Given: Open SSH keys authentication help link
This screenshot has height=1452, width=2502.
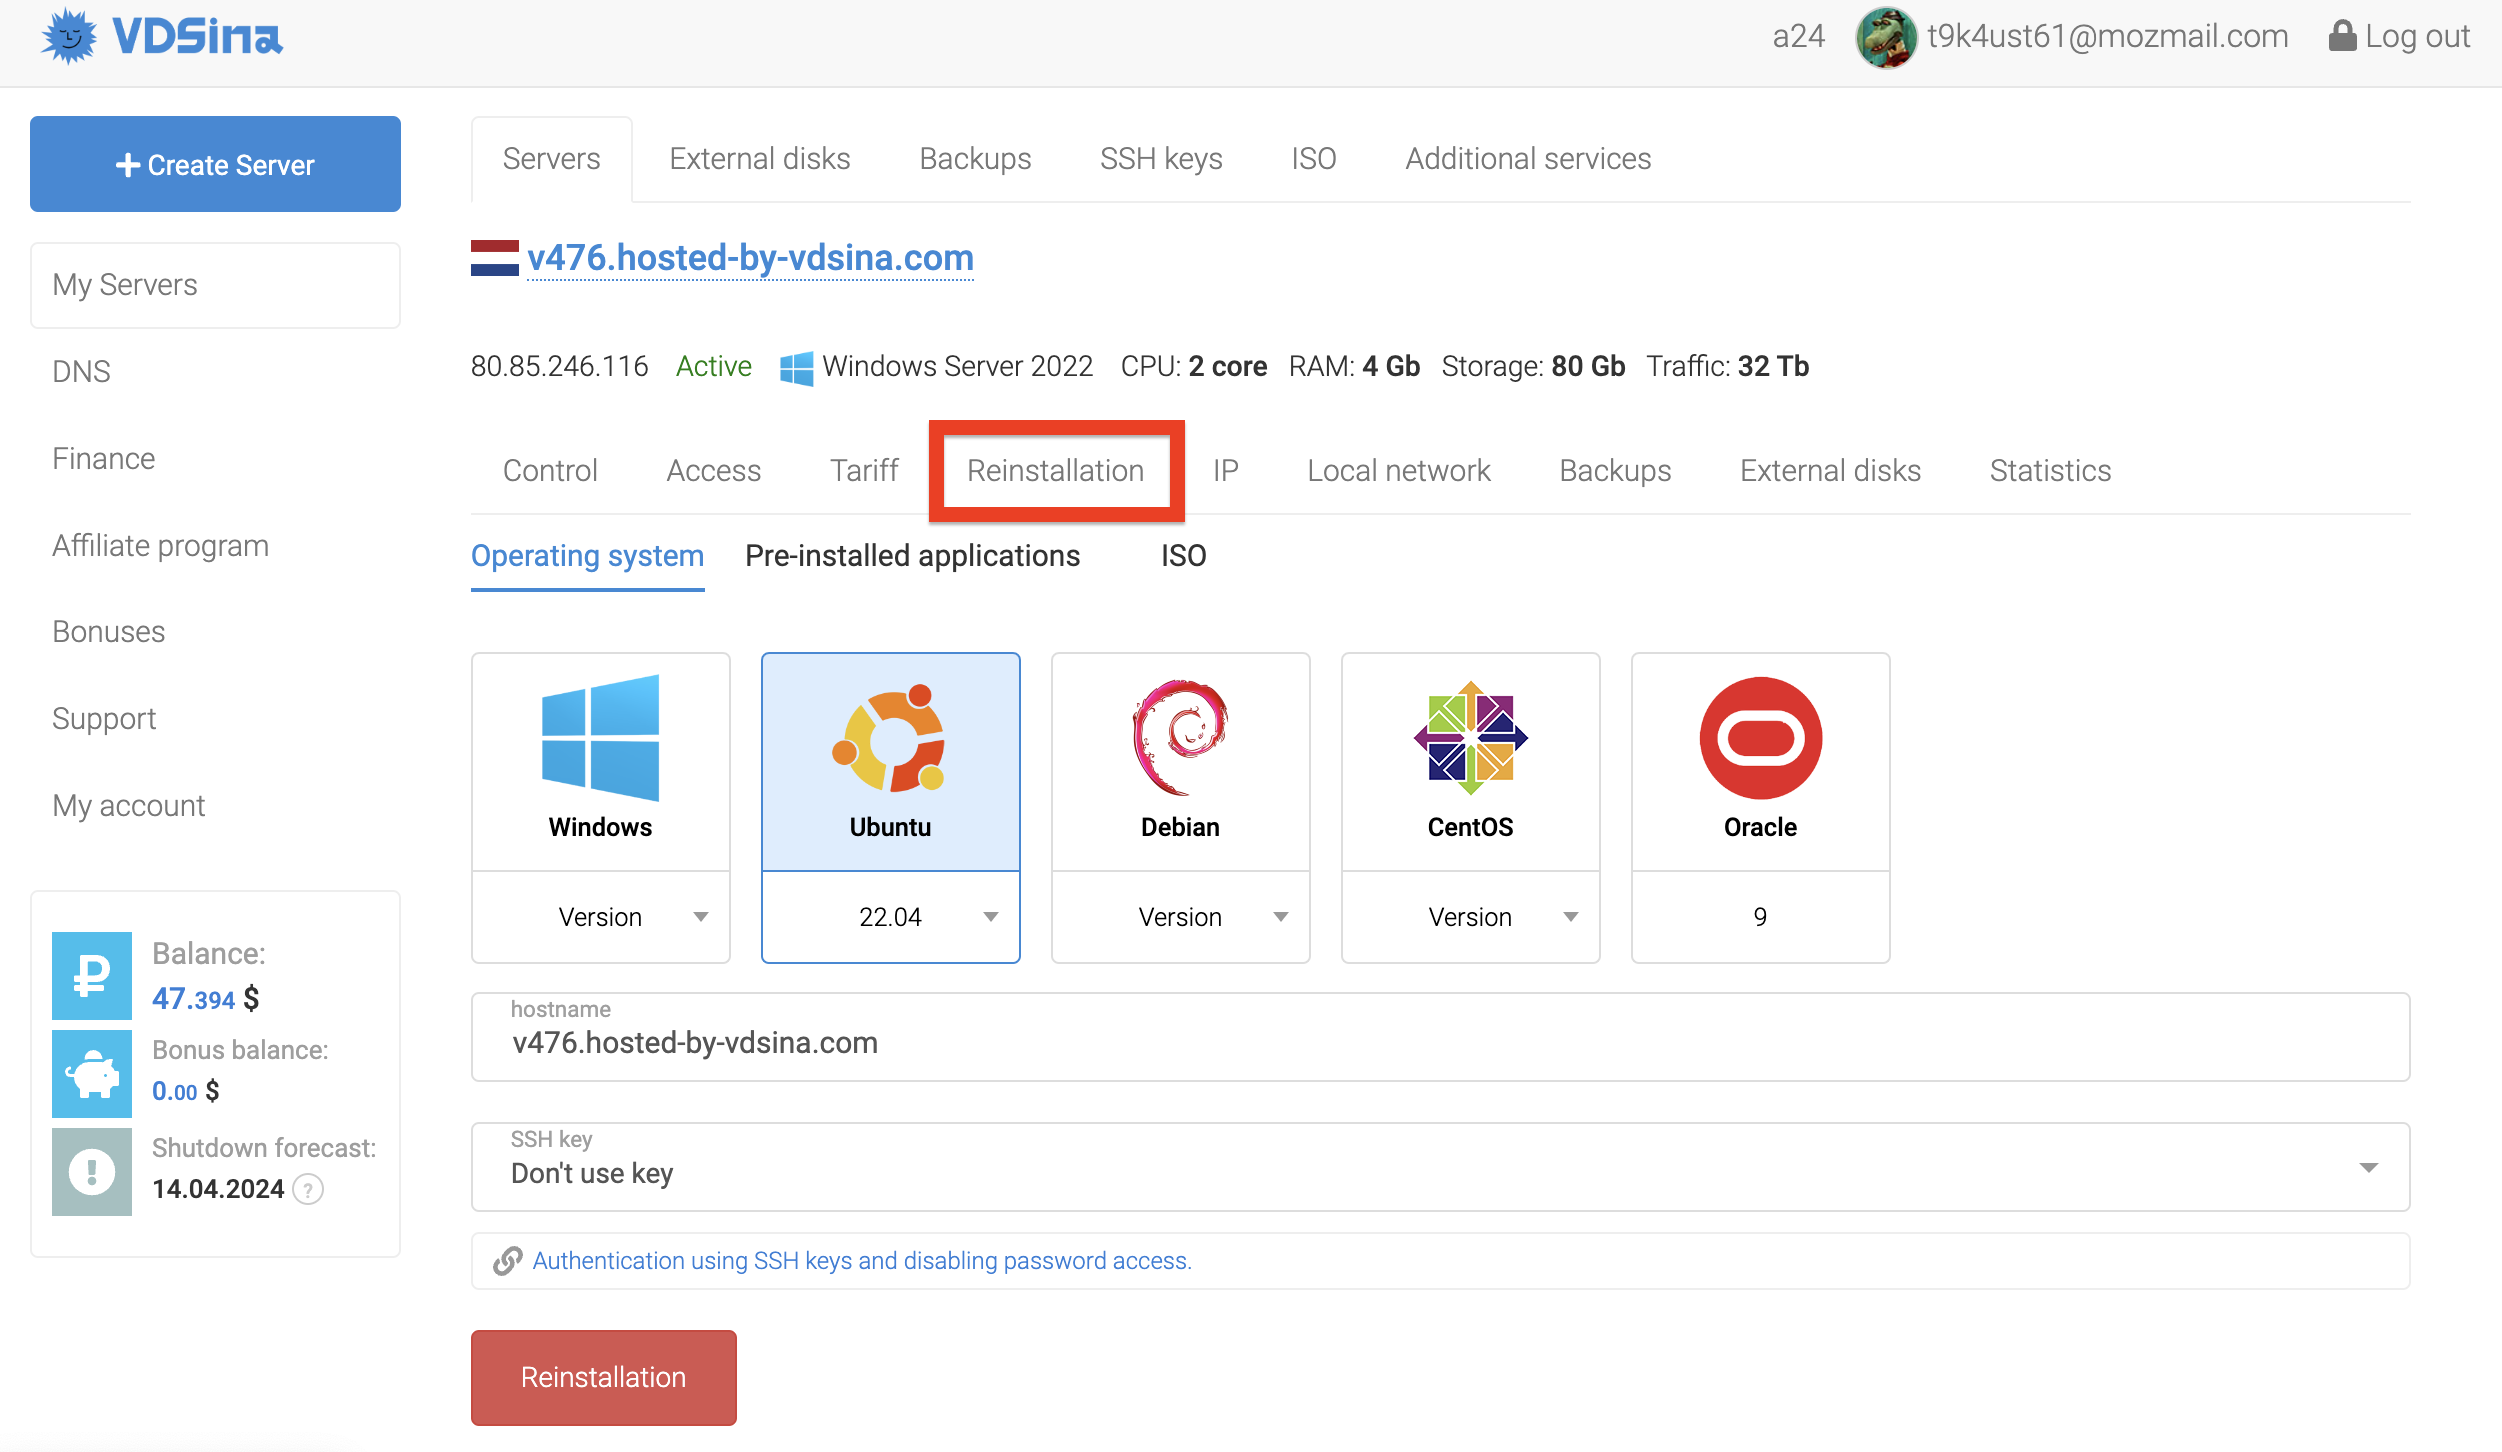Looking at the screenshot, I should [x=862, y=1261].
